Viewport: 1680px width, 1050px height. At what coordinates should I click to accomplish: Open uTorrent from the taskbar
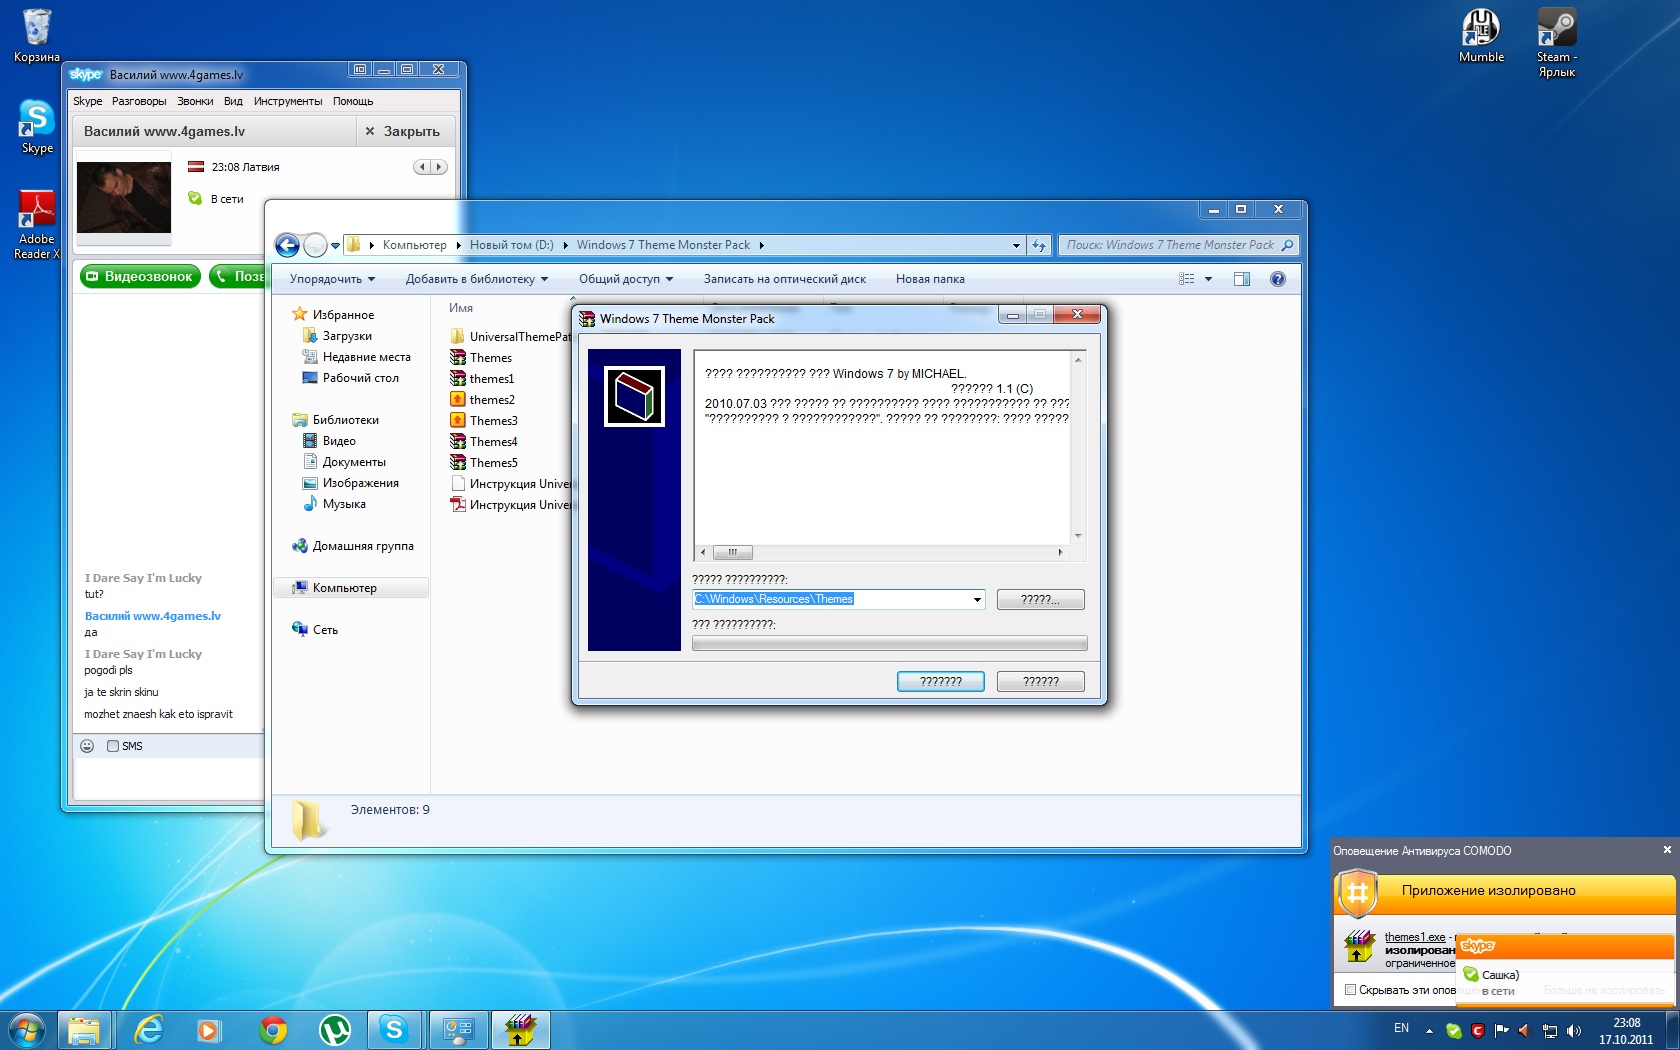pyautogui.click(x=334, y=1030)
